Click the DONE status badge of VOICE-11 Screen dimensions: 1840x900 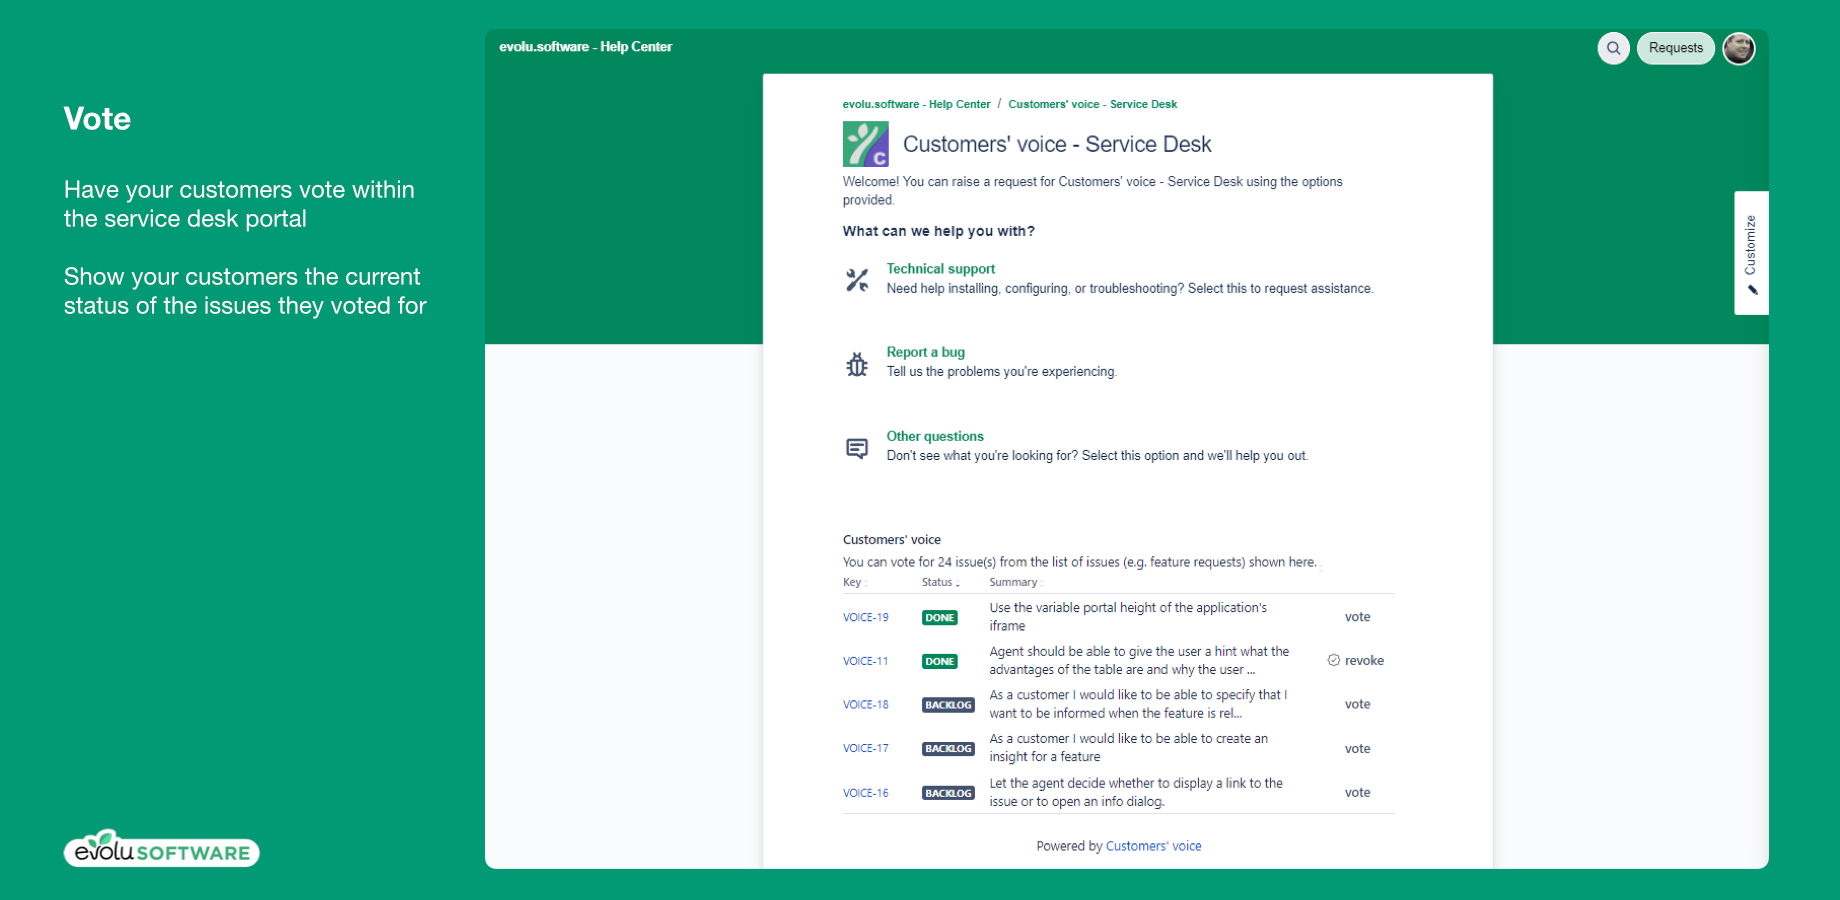pos(940,662)
